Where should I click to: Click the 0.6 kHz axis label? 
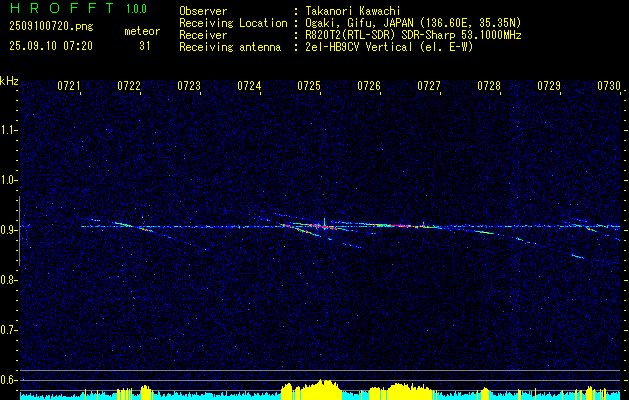[9, 380]
